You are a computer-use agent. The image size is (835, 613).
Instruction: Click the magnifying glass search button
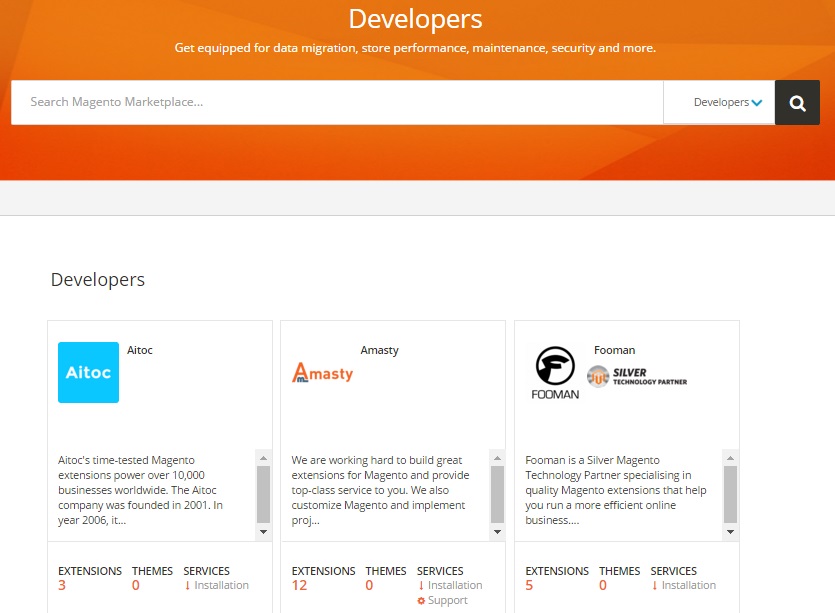coord(797,103)
